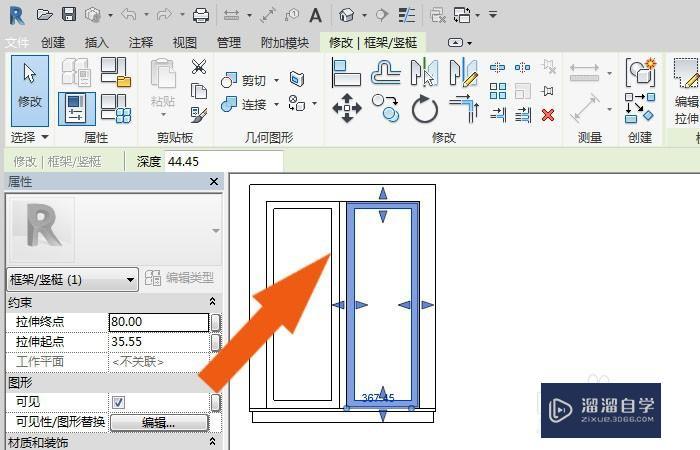This screenshot has width=700, height=450.
Task: Select the Split Element tool icon
Action: point(497,67)
